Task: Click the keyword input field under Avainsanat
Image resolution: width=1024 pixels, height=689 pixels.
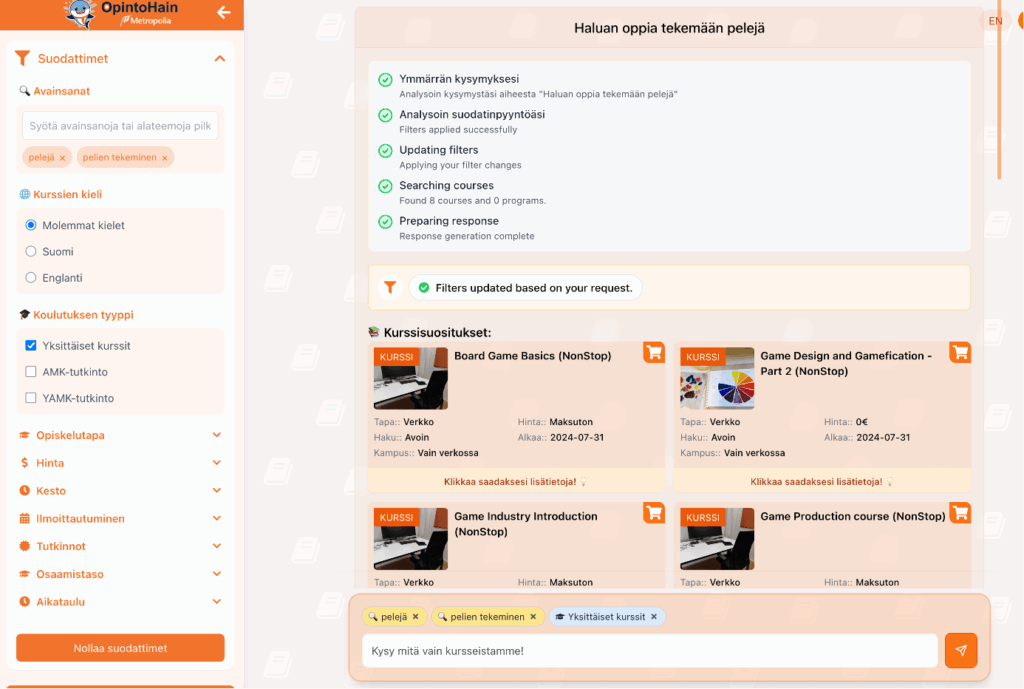Action: point(120,126)
